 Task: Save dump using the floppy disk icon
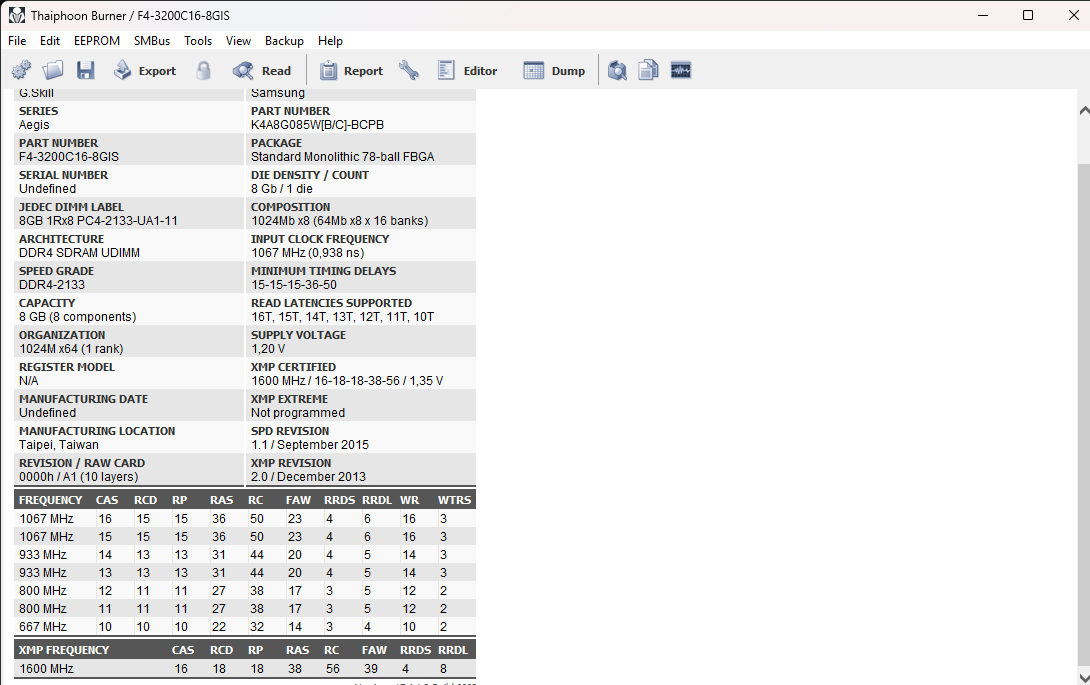click(86, 70)
